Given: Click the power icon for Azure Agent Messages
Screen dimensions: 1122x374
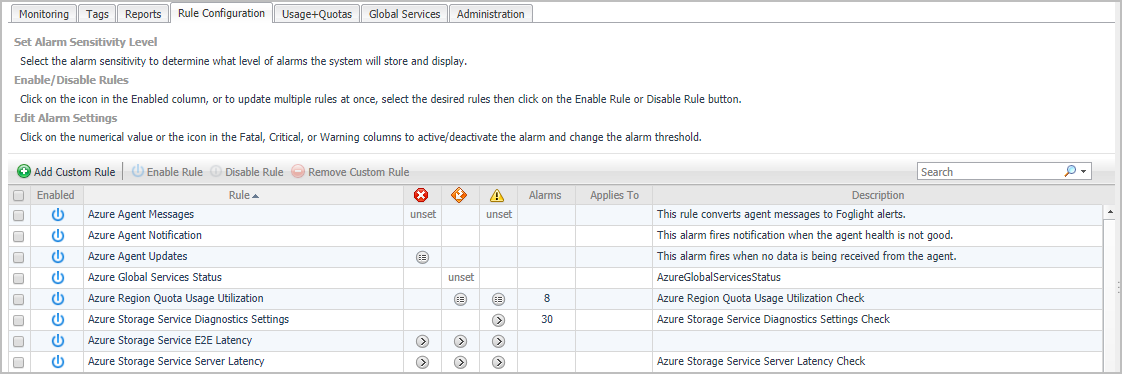Looking at the screenshot, I should pyautogui.click(x=58, y=214).
